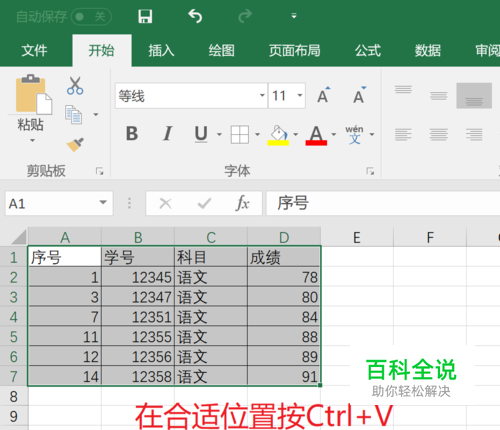
Task: Select cell A6 containing 12
Action: click(x=65, y=356)
